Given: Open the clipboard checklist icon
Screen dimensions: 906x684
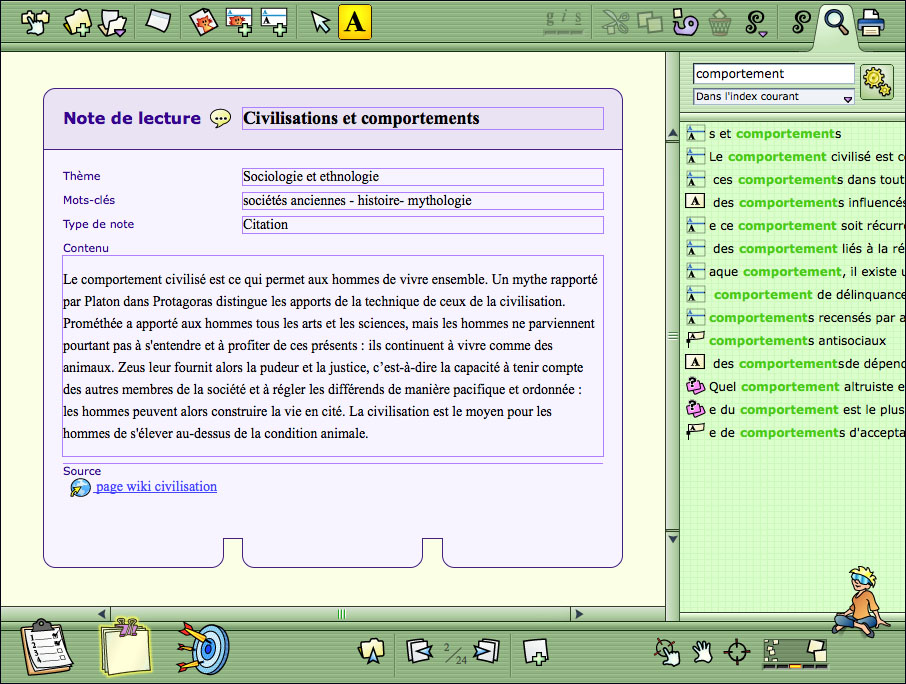Looking at the screenshot, I should coord(46,647).
